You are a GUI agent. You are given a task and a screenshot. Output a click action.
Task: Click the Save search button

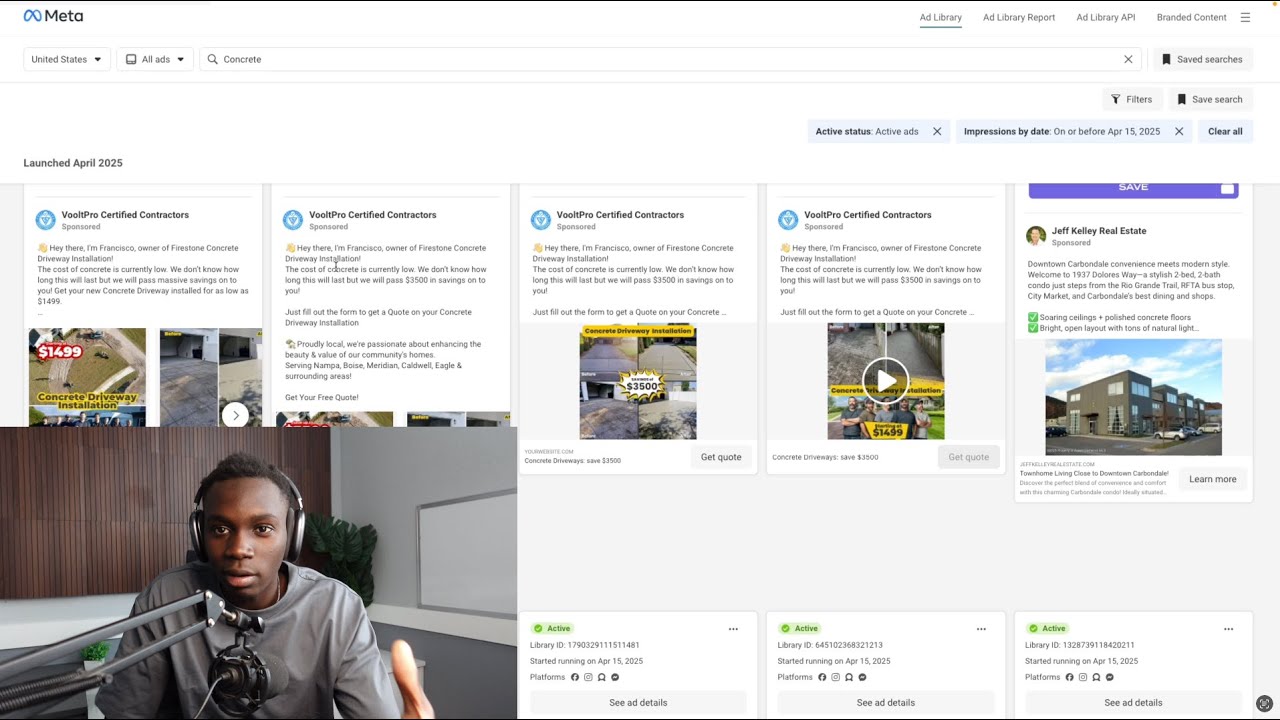(x=1210, y=99)
